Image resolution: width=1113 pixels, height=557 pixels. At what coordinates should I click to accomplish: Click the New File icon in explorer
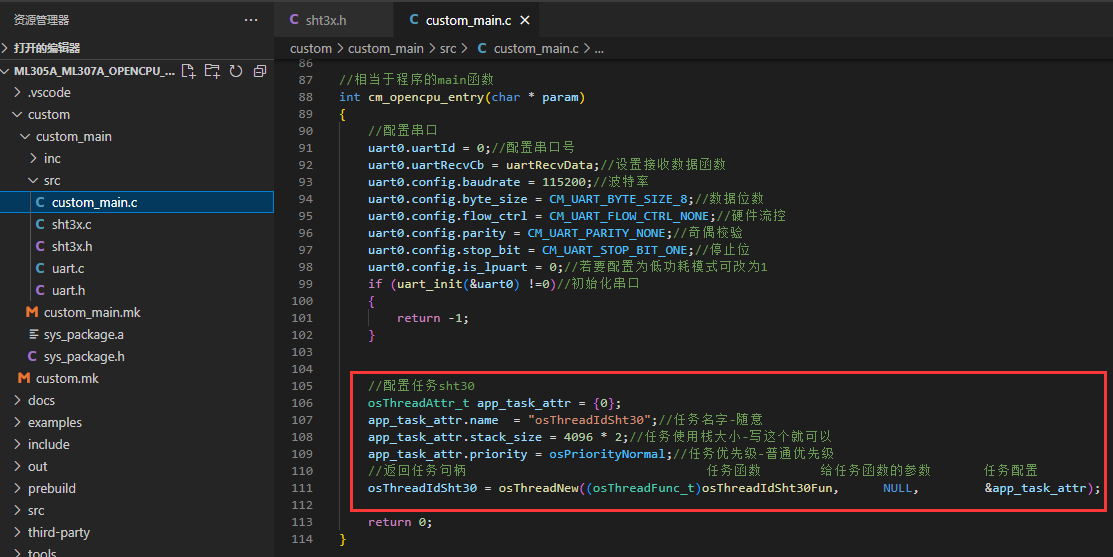(x=188, y=71)
